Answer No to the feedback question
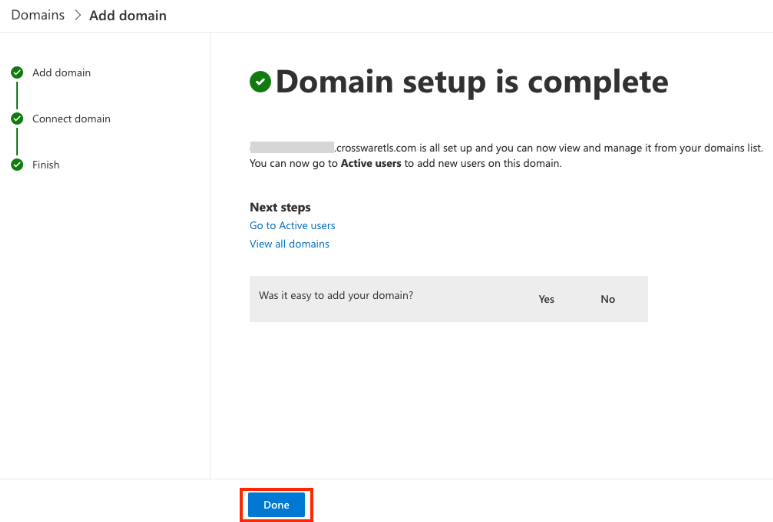The image size is (773, 522). tap(608, 299)
